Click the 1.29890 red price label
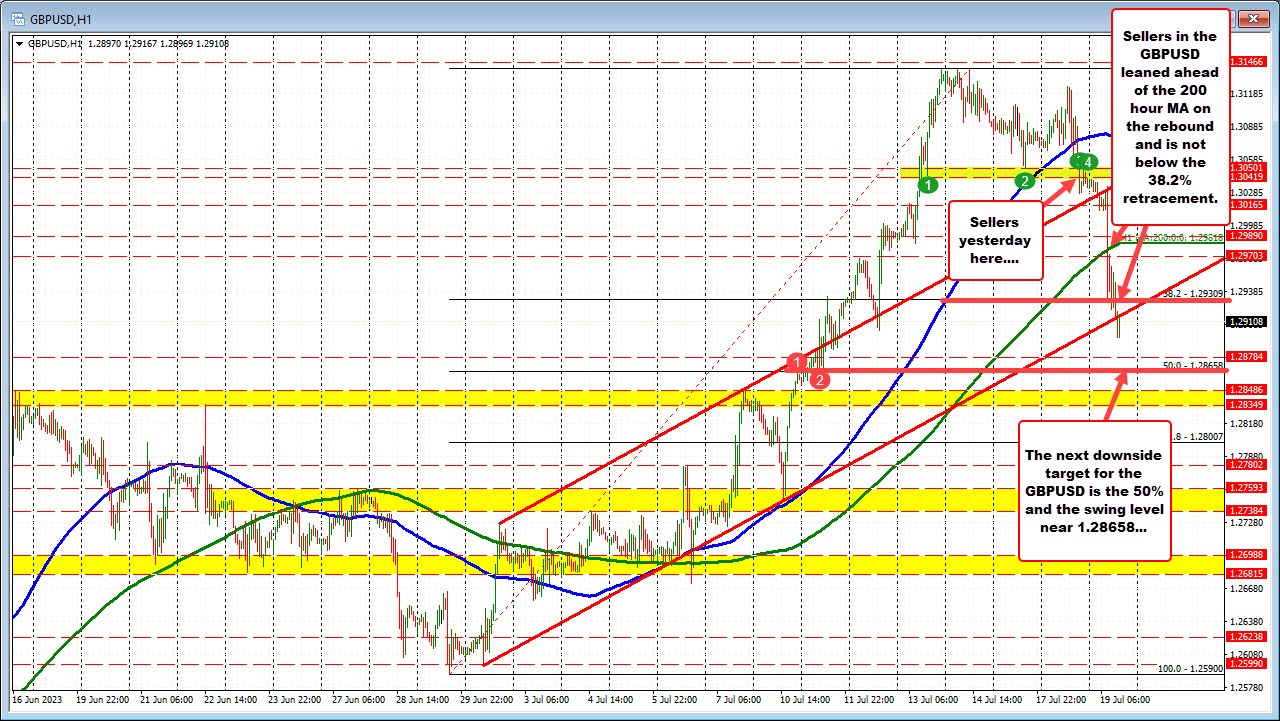 (x=1247, y=236)
